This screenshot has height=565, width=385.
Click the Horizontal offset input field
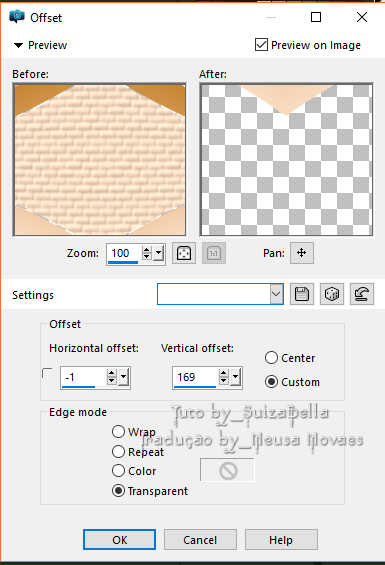click(83, 377)
